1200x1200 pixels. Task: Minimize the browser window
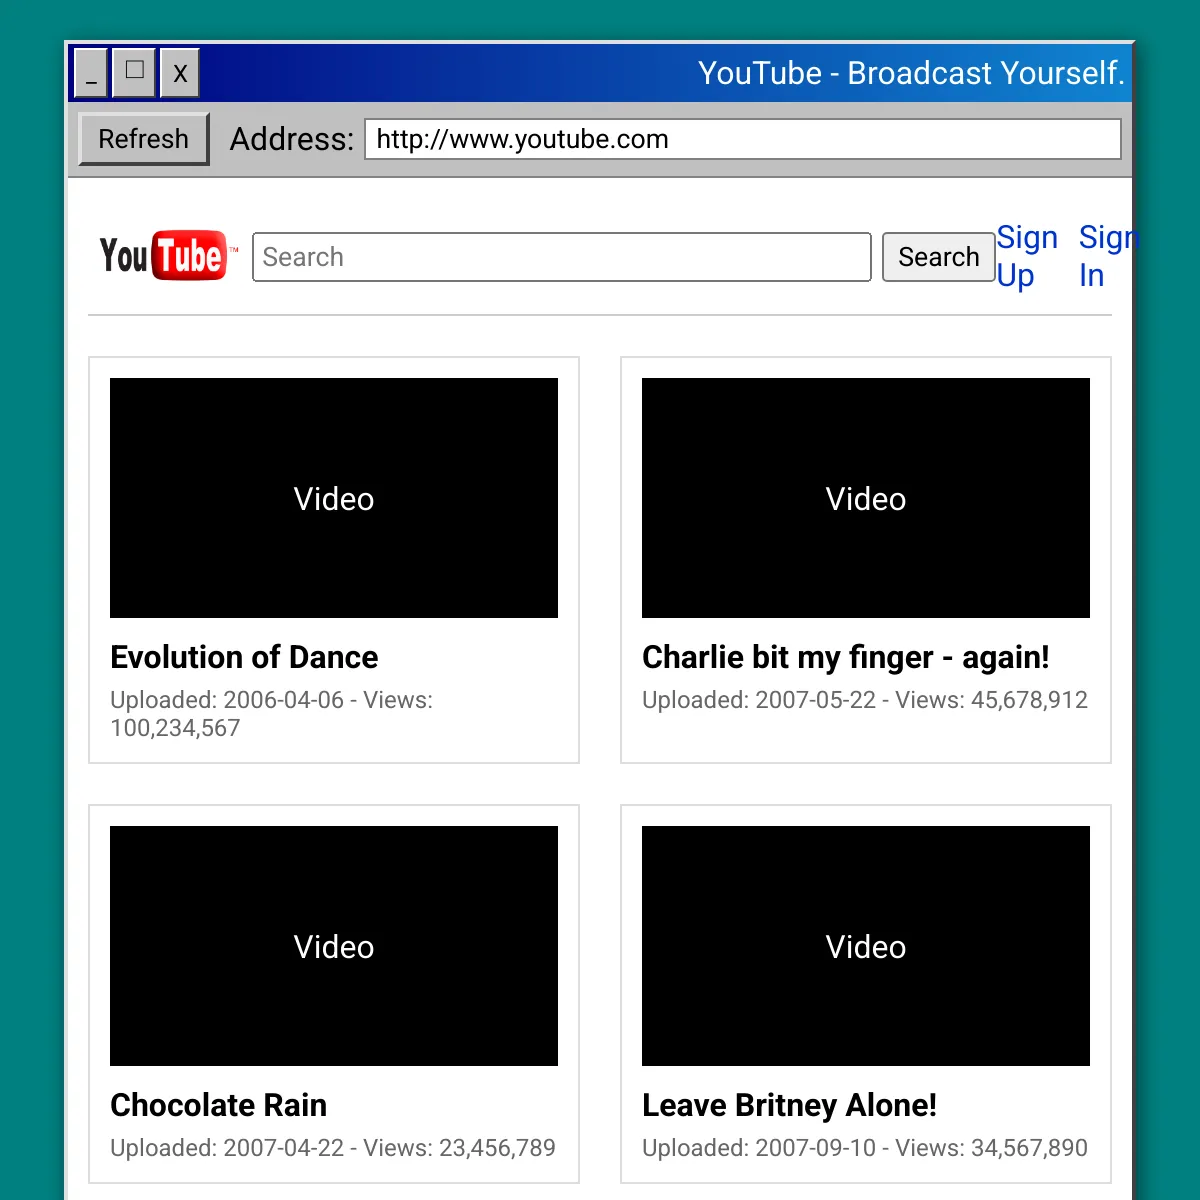click(90, 72)
